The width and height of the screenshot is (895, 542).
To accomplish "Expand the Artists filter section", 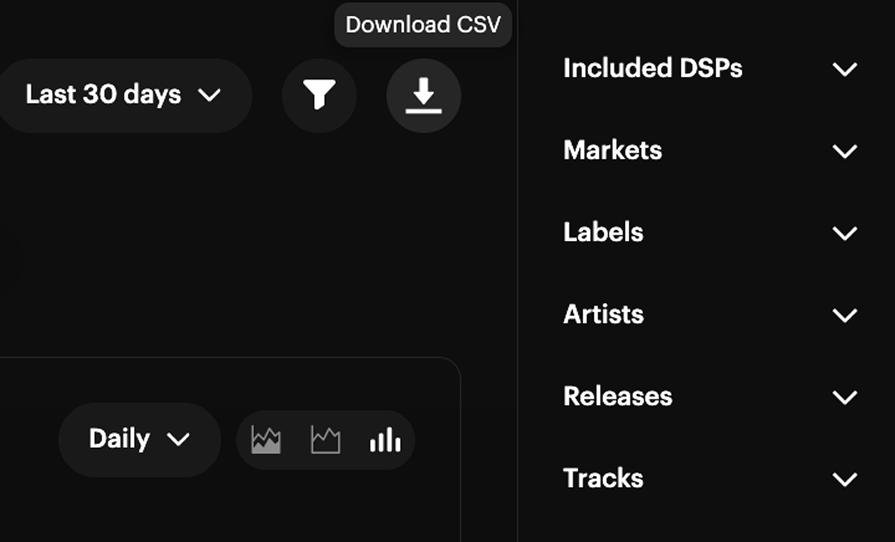I will point(710,315).
